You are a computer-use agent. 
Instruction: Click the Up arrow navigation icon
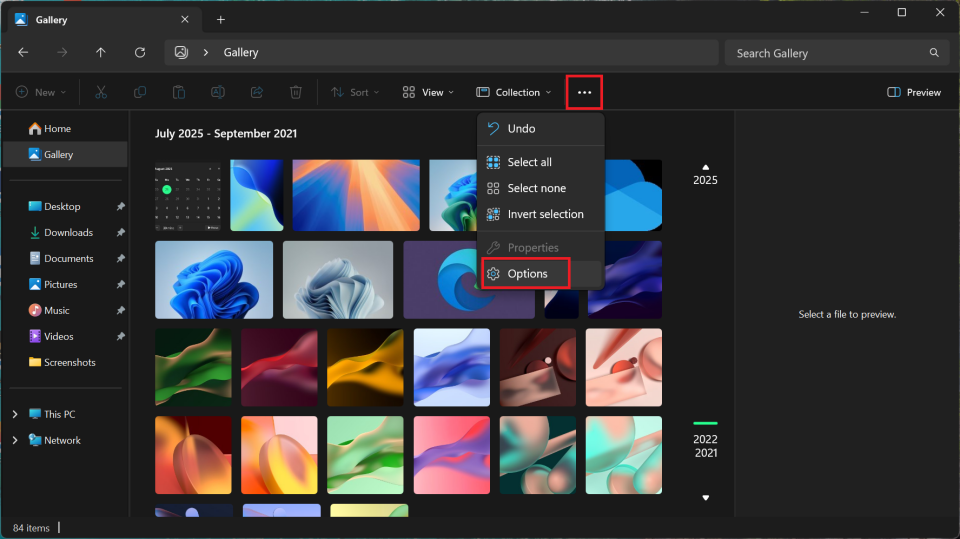click(x=101, y=53)
